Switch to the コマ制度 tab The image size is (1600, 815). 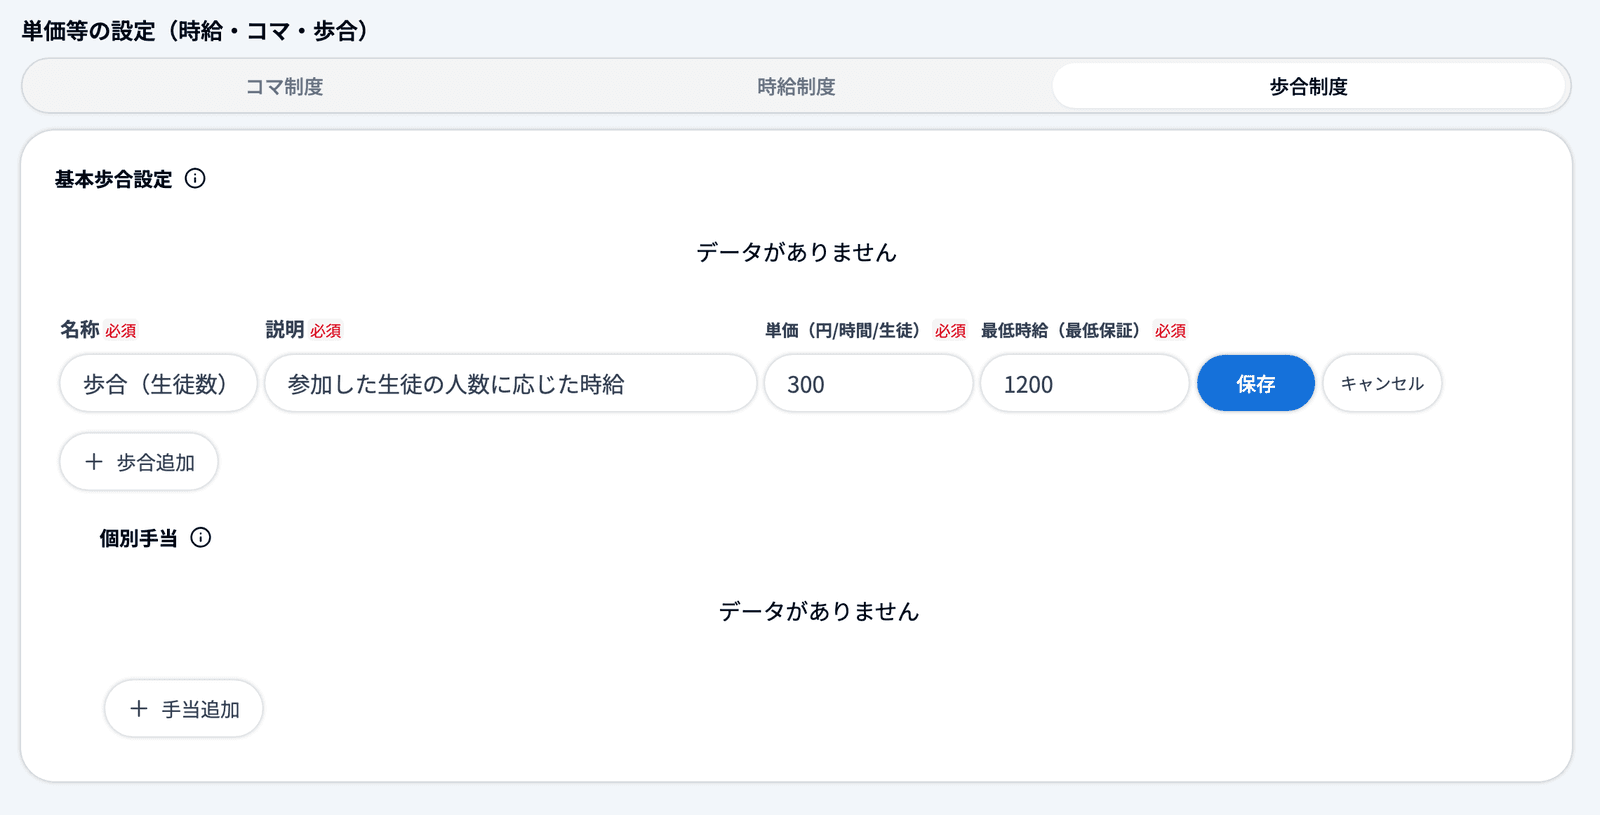(x=285, y=87)
